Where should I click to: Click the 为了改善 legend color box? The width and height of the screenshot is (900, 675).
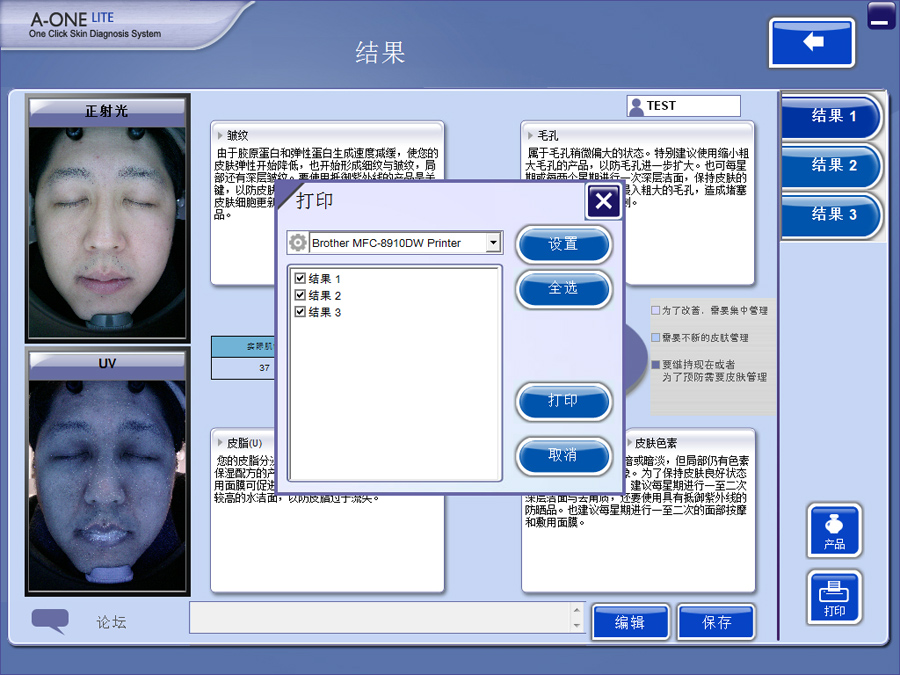pyautogui.click(x=655, y=311)
